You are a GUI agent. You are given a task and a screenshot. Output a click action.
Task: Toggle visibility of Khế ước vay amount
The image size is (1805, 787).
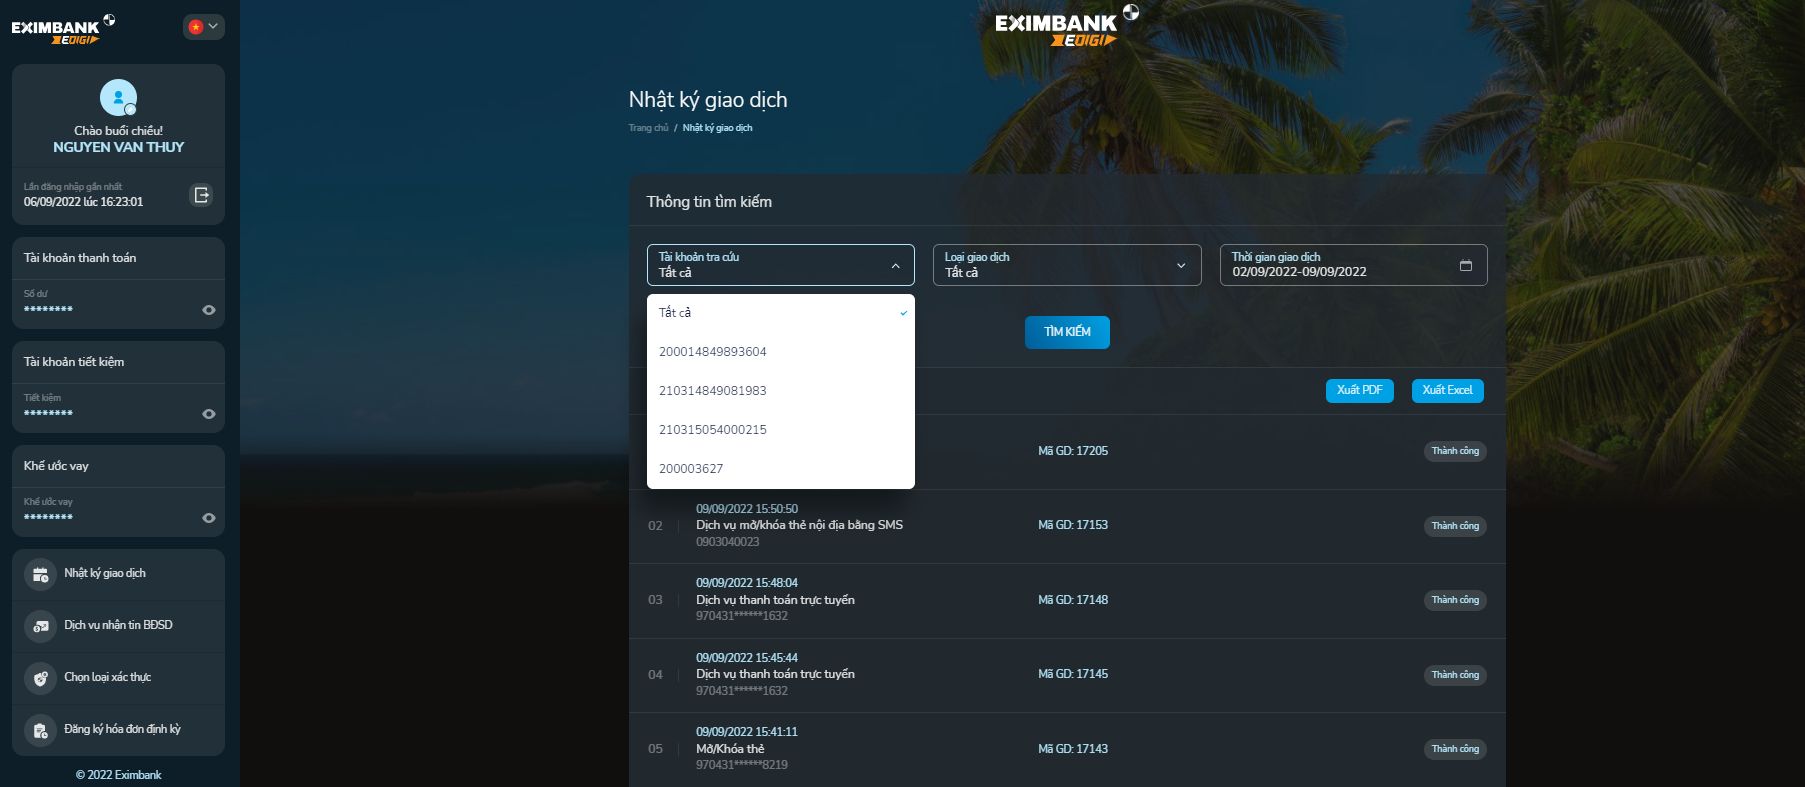[x=208, y=518]
